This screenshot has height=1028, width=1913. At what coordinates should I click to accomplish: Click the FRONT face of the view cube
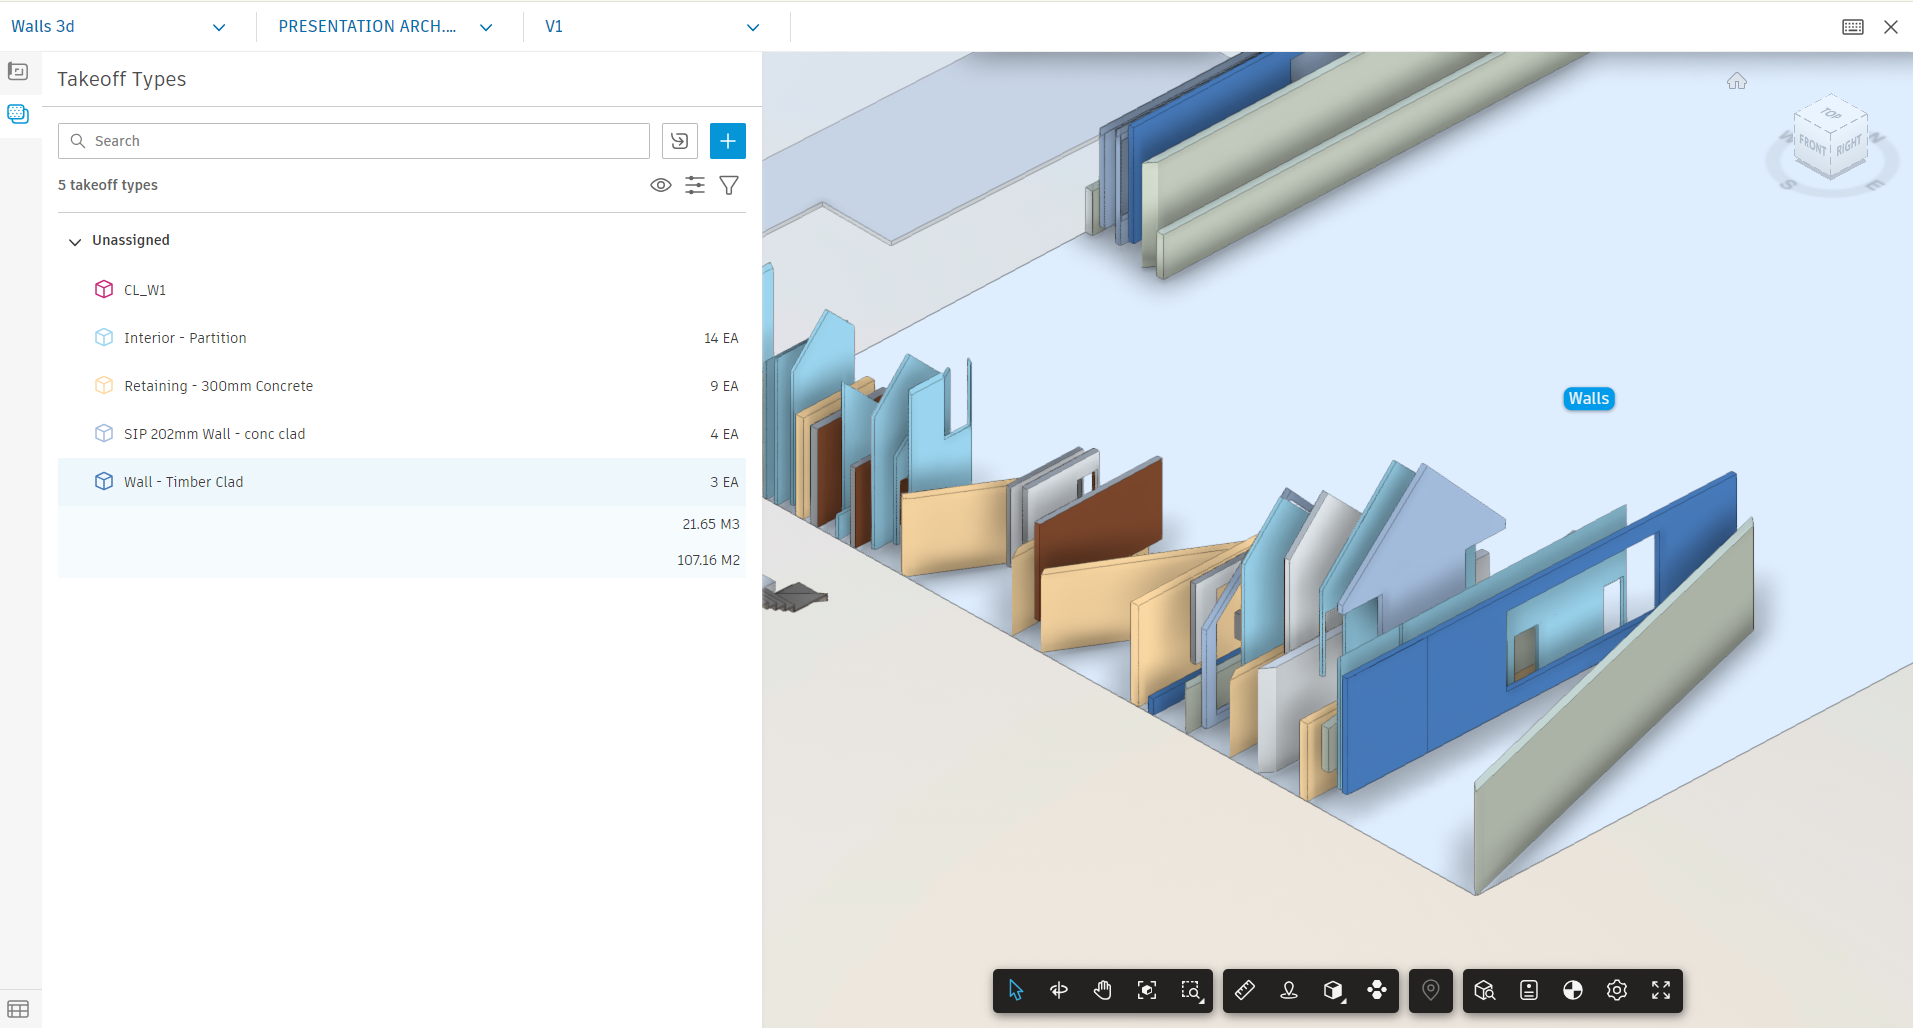click(1813, 146)
